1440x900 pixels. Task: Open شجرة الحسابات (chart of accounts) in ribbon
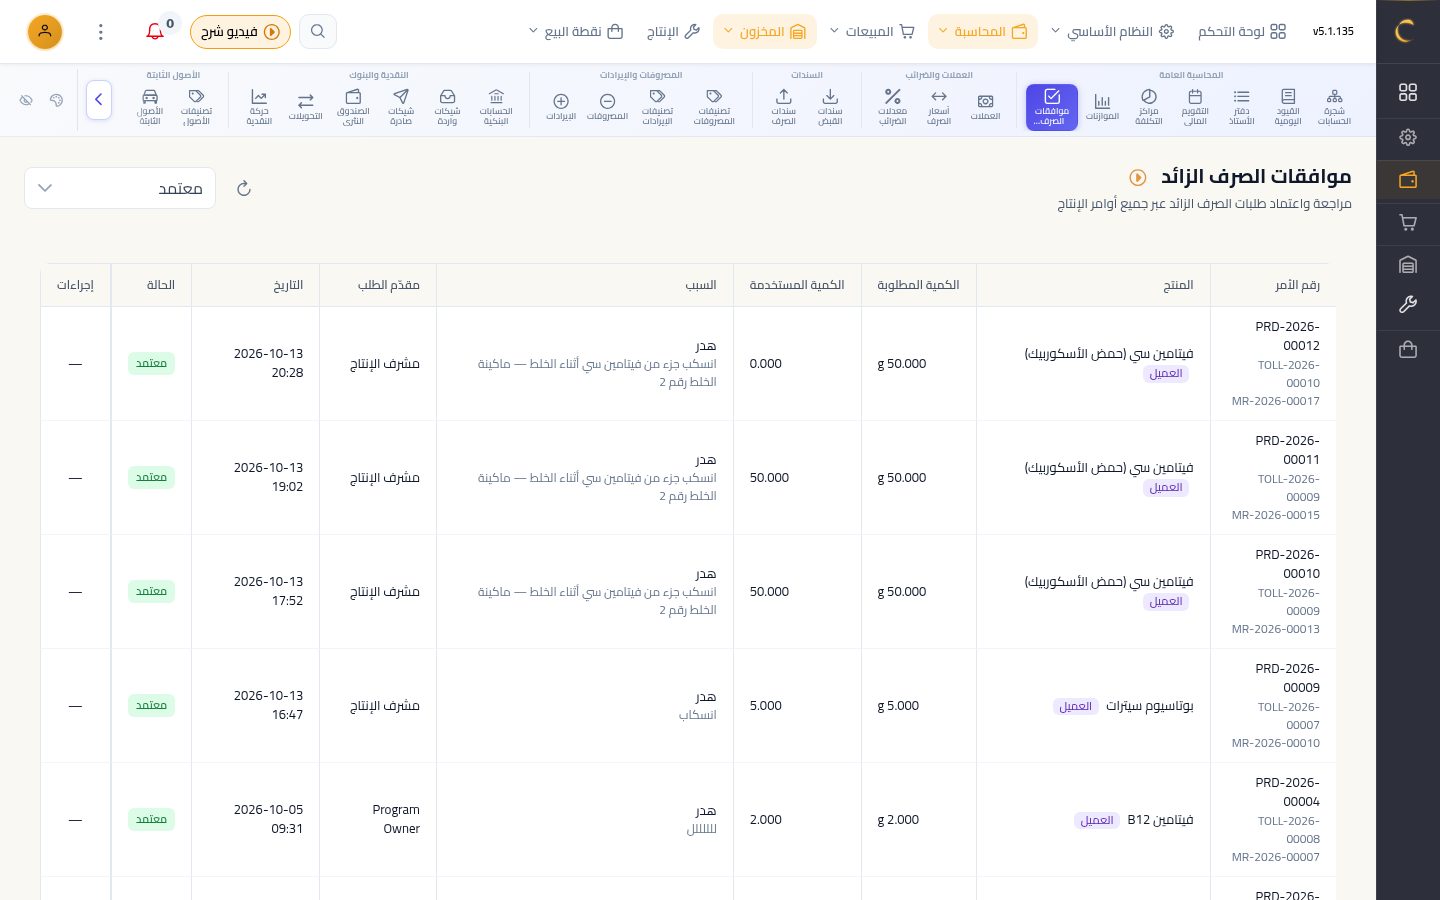1334,107
